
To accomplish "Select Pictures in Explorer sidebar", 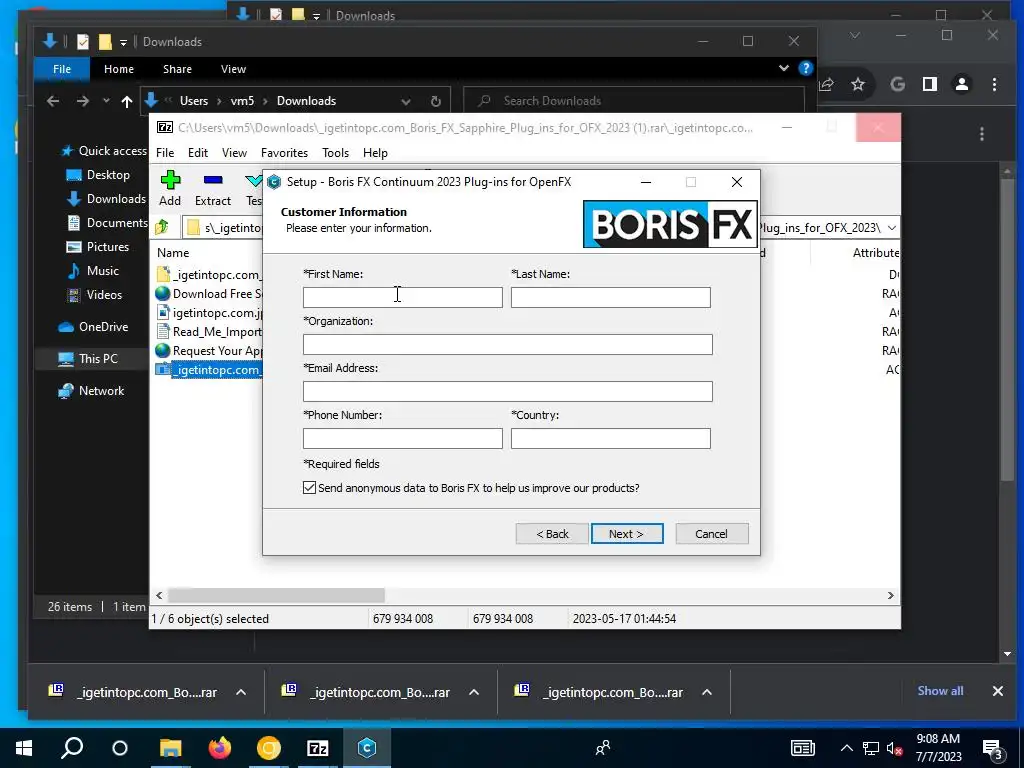I will coord(98,247).
